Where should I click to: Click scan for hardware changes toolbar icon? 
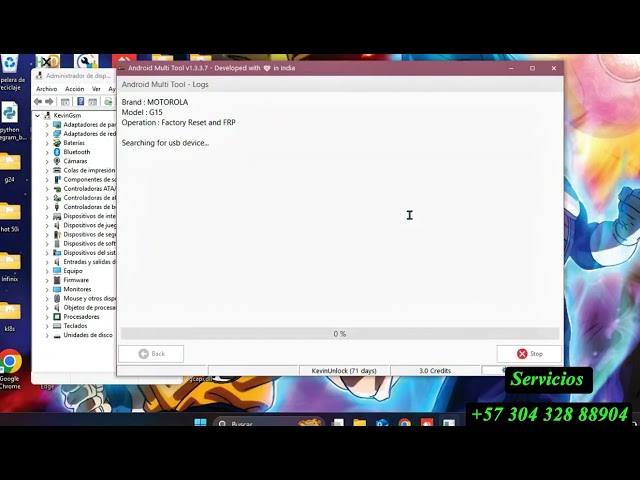(108, 102)
